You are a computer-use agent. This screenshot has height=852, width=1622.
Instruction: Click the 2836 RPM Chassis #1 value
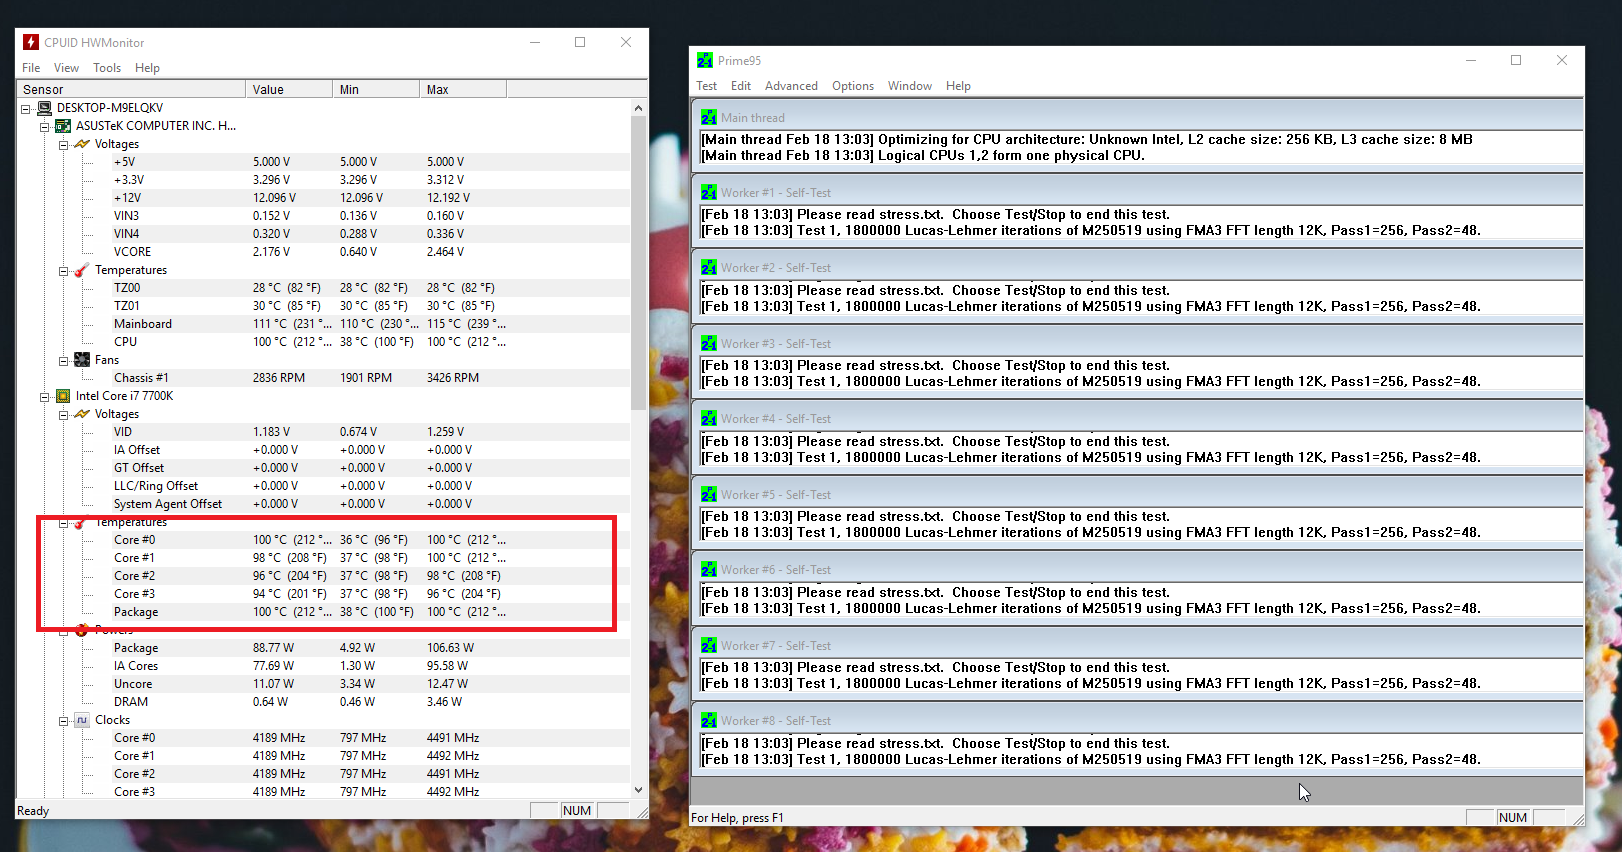pyautogui.click(x=279, y=378)
